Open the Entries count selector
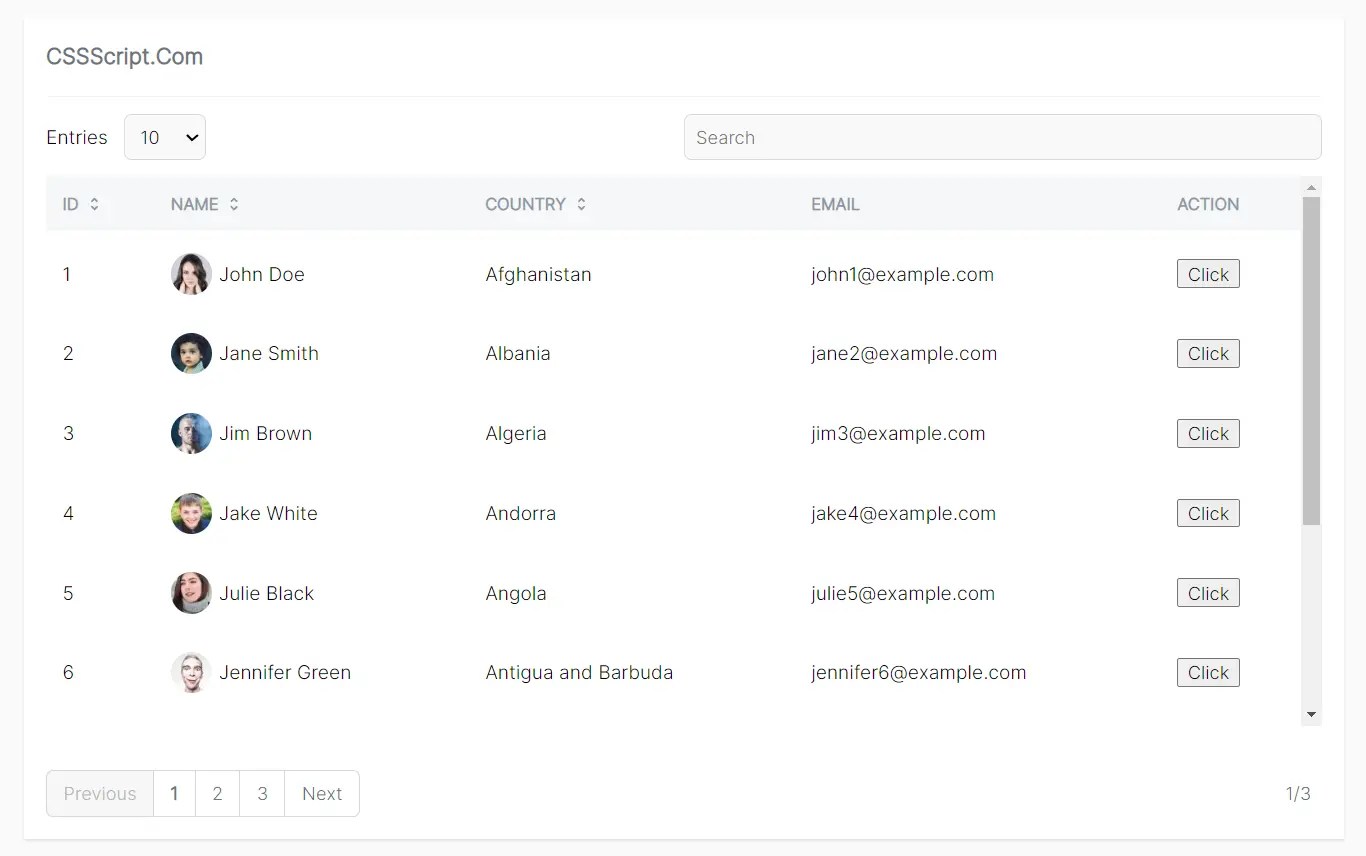Image resolution: width=1366 pixels, height=856 pixels. click(x=164, y=137)
